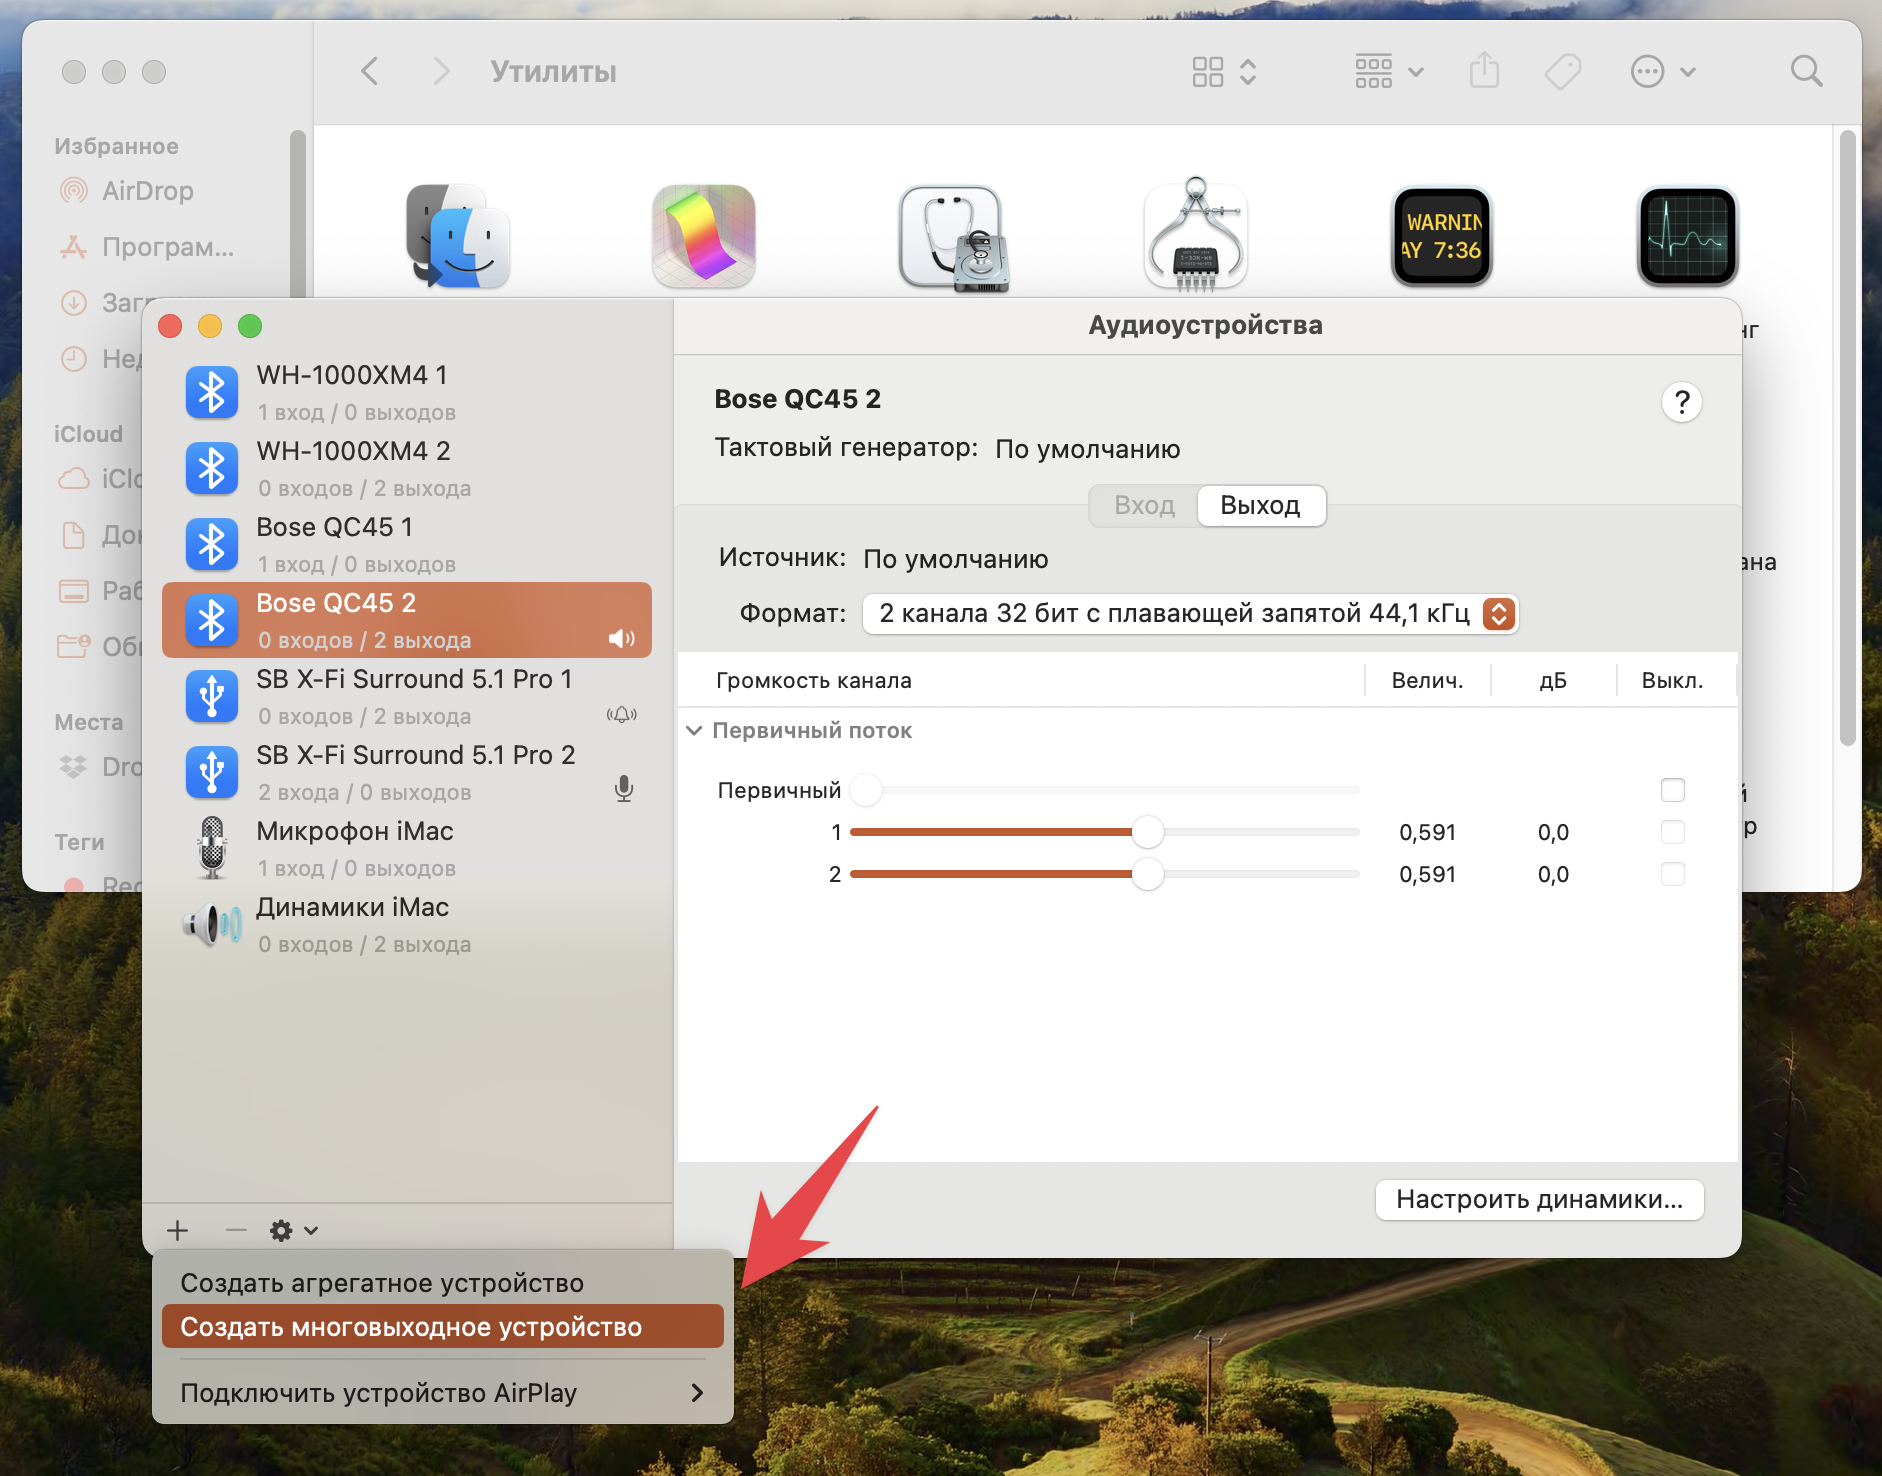Click the channel 1 value 0,591
Viewport: 1882px width, 1476px height.
(1428, 832)
